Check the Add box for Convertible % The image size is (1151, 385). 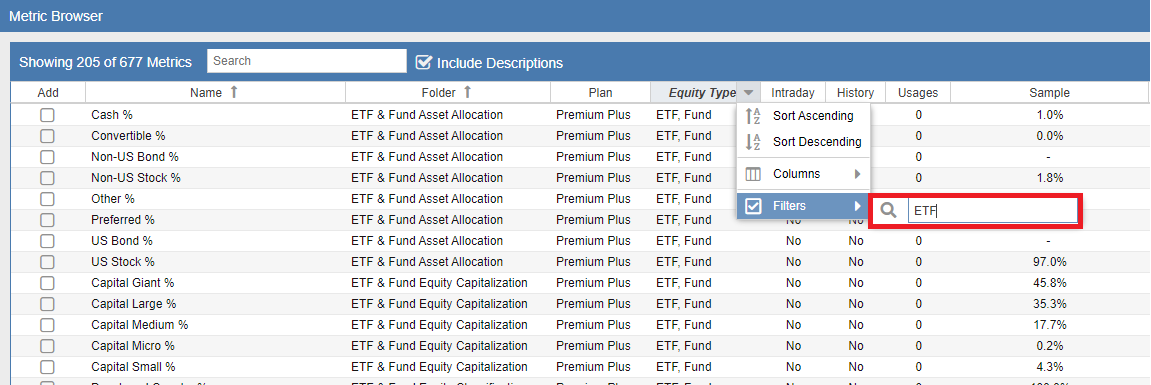pyautogui.click(x=48, y=136)
